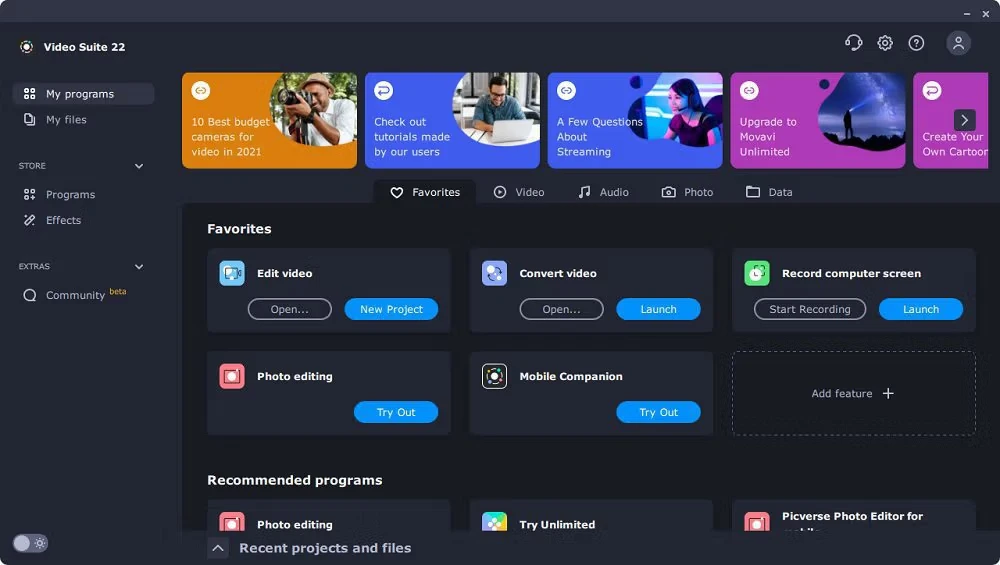The image size is (1000, 565).
Task: Click the Record computer screen icon
Action: point(757,273)
